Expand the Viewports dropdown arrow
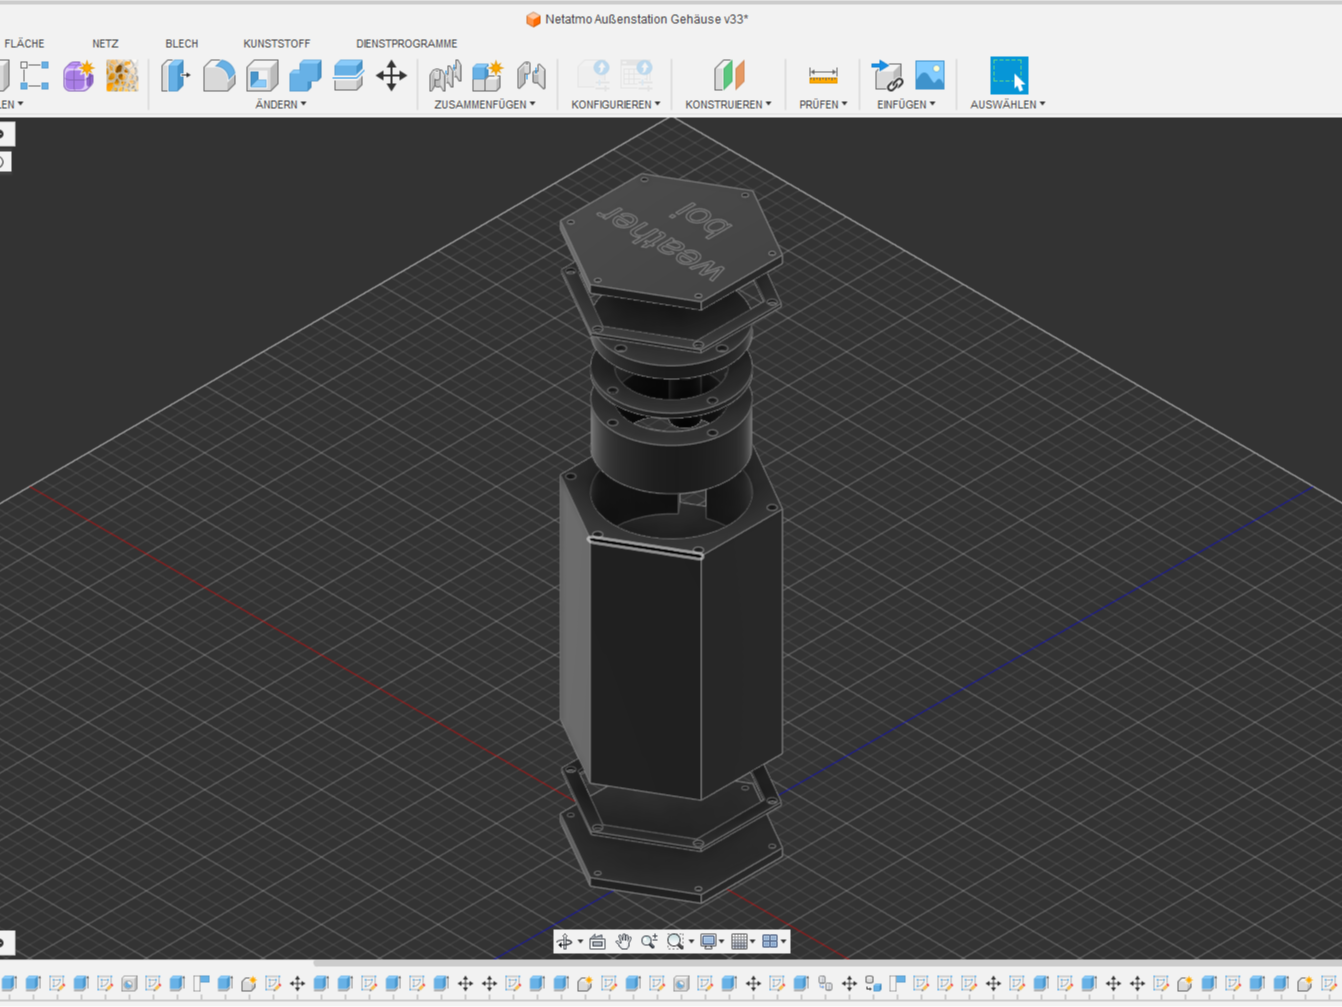1342x1007 pixels. 784,942
